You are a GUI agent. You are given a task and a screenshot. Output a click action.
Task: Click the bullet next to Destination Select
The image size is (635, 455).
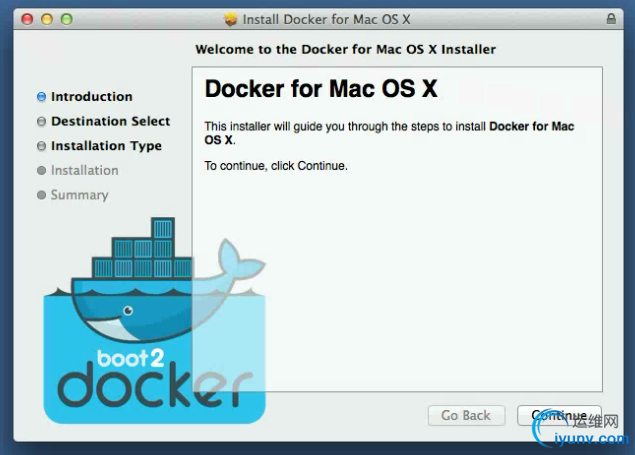point(41,121)
